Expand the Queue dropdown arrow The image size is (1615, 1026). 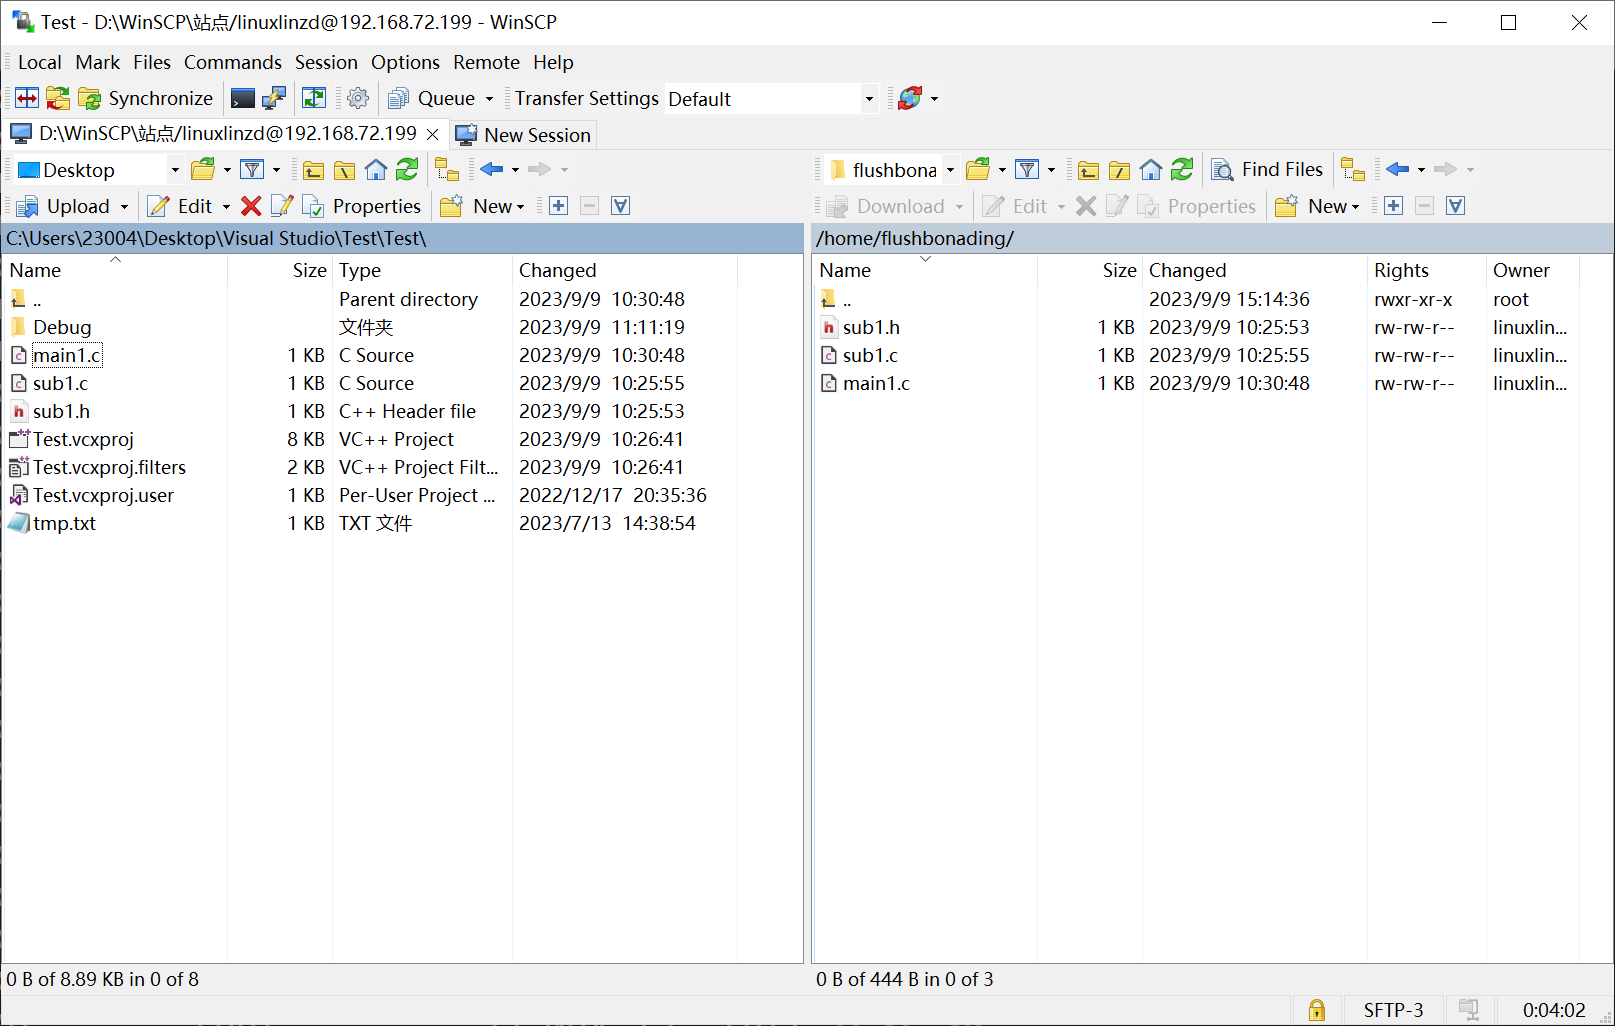pos(489,99)
